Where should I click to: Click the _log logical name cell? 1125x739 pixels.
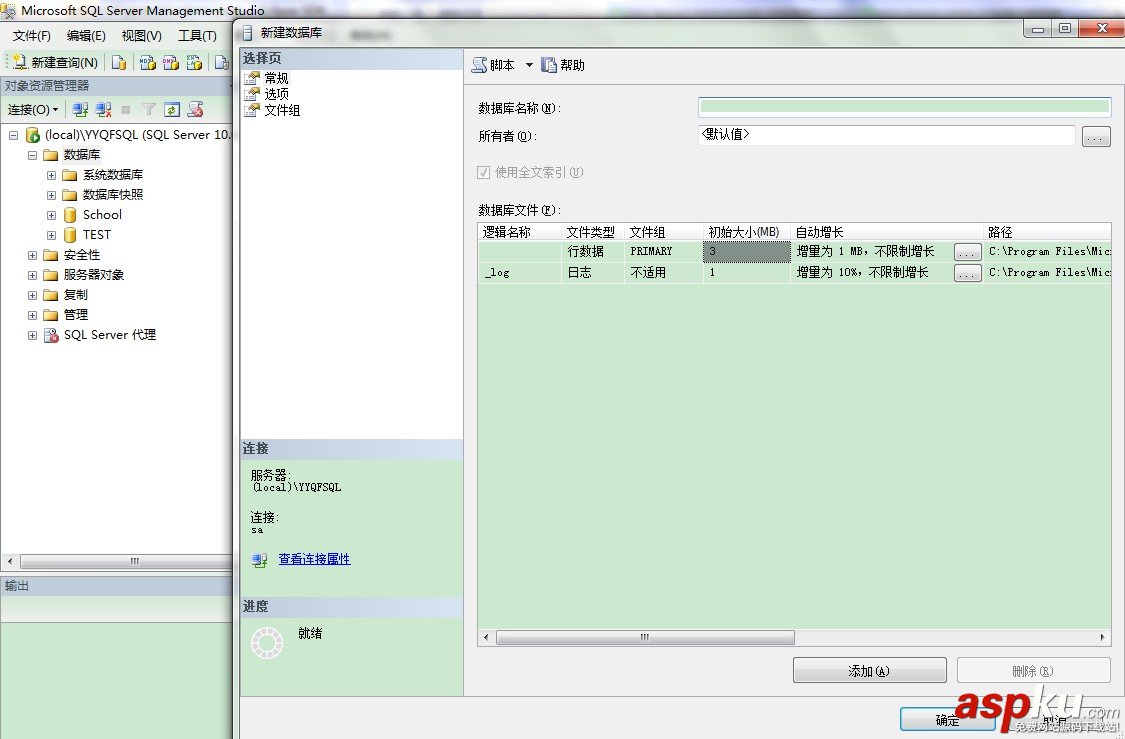[x=519, y=273]
